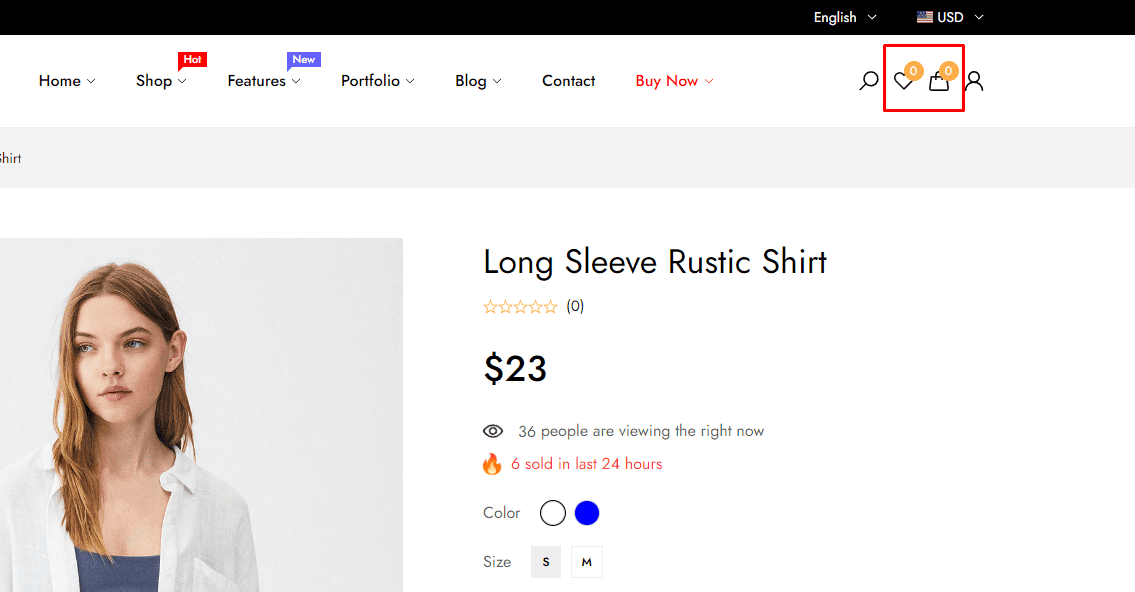
Task: Select size S option
Action: (x=546, y=562)
